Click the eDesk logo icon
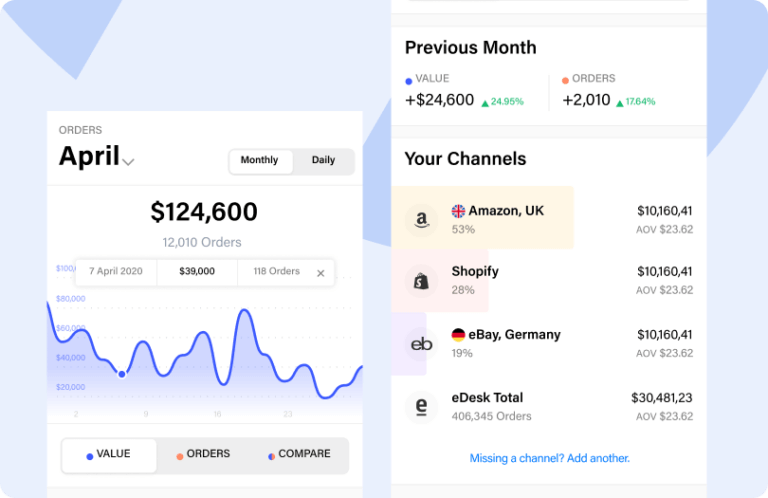Image resolution: width=768 pixels, height=498 pixels. 421,407
